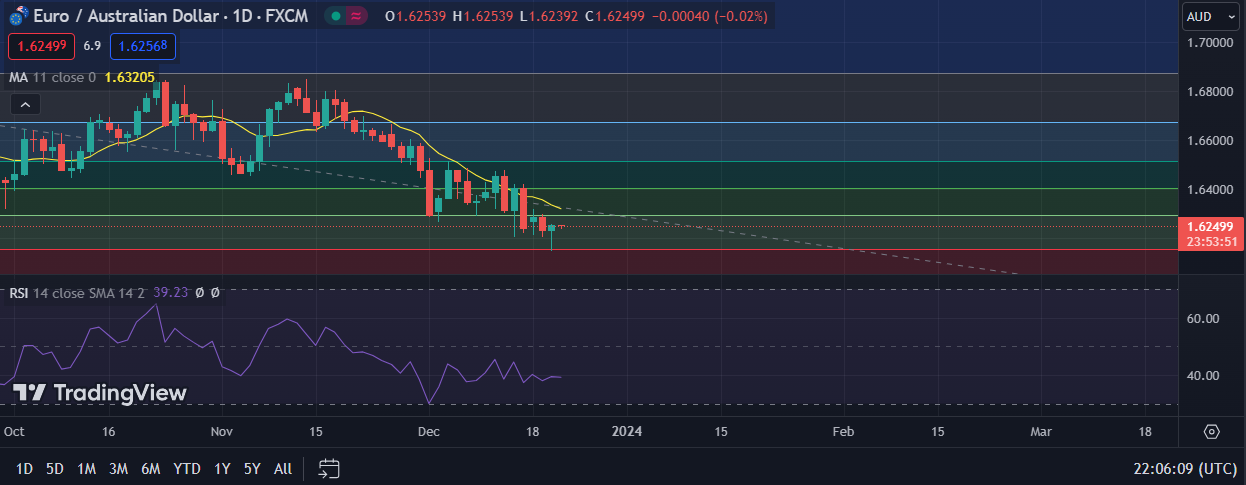Select the 1Y time range
Image resolution: width=1246 pixels, height=485 pixels.
222,468
